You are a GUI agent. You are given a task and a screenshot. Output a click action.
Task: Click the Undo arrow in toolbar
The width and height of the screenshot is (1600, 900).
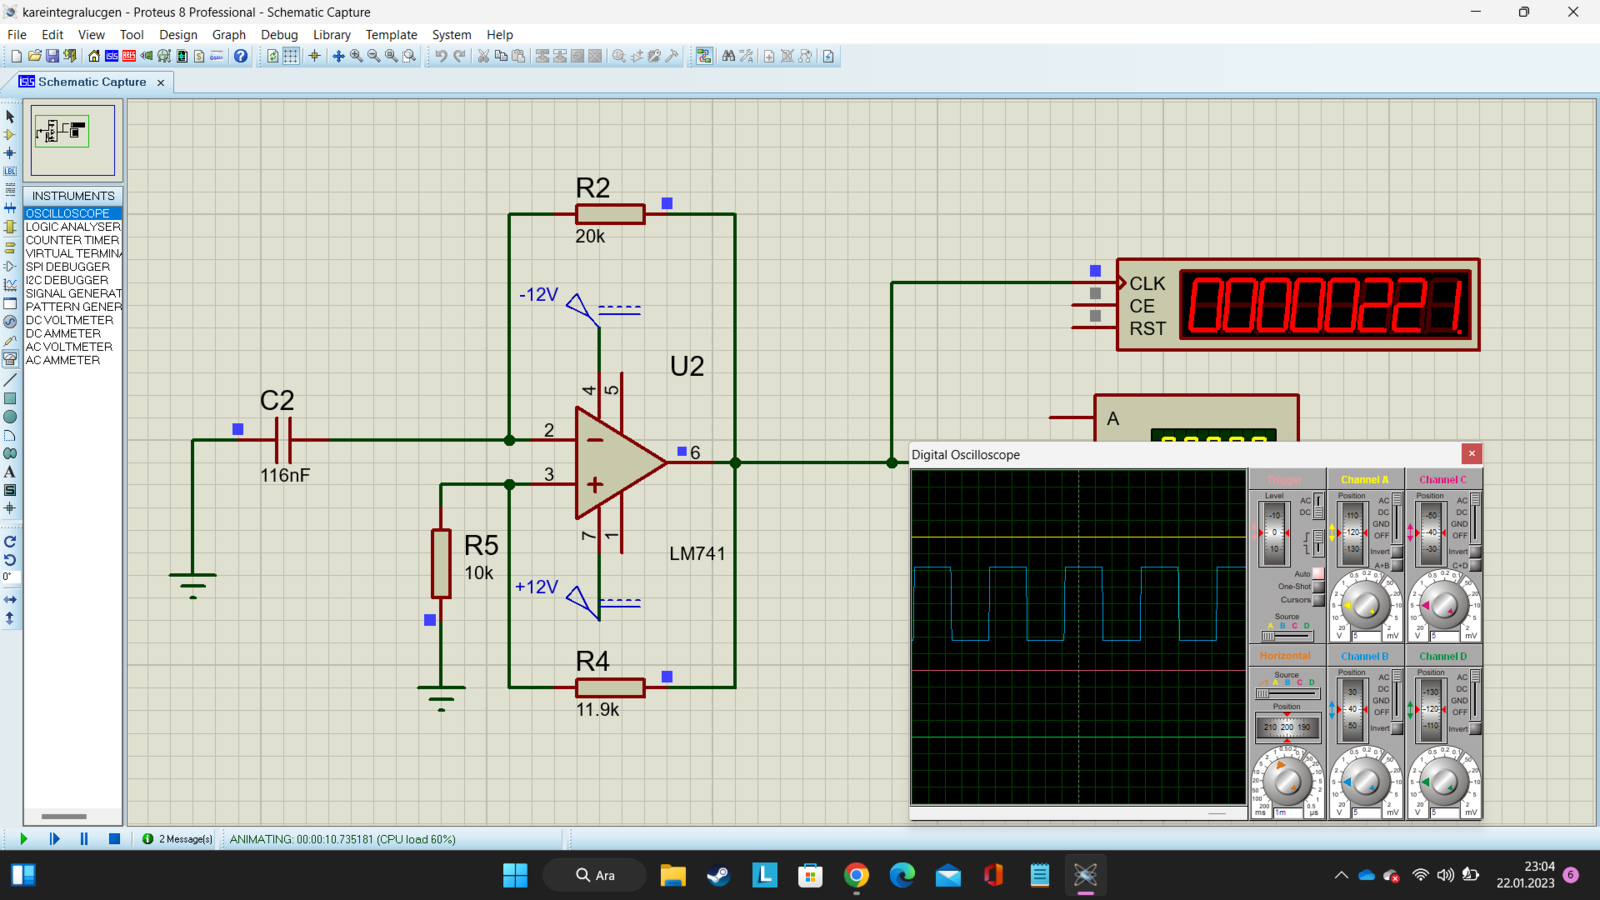pos(441,56)
